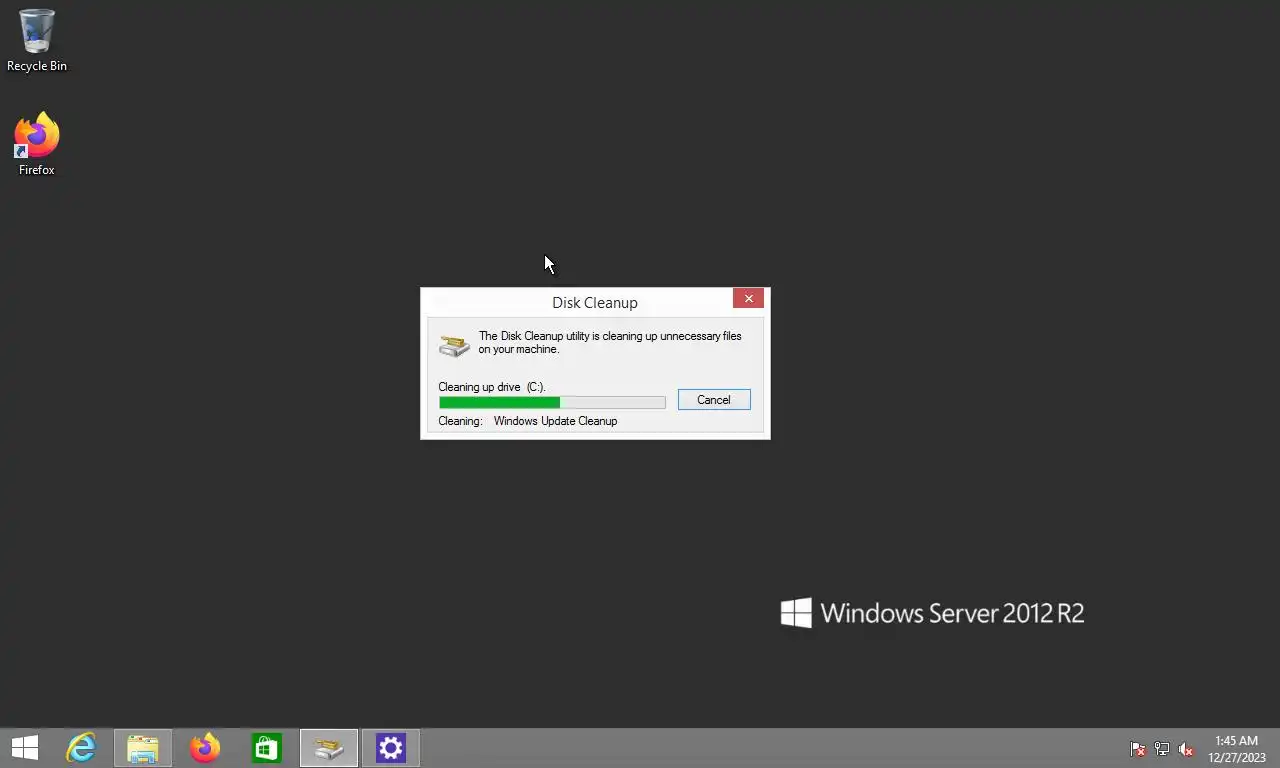Select the Firefox desktop shortcut
Screen dimensions: 1280x768
tap(37, 144)
